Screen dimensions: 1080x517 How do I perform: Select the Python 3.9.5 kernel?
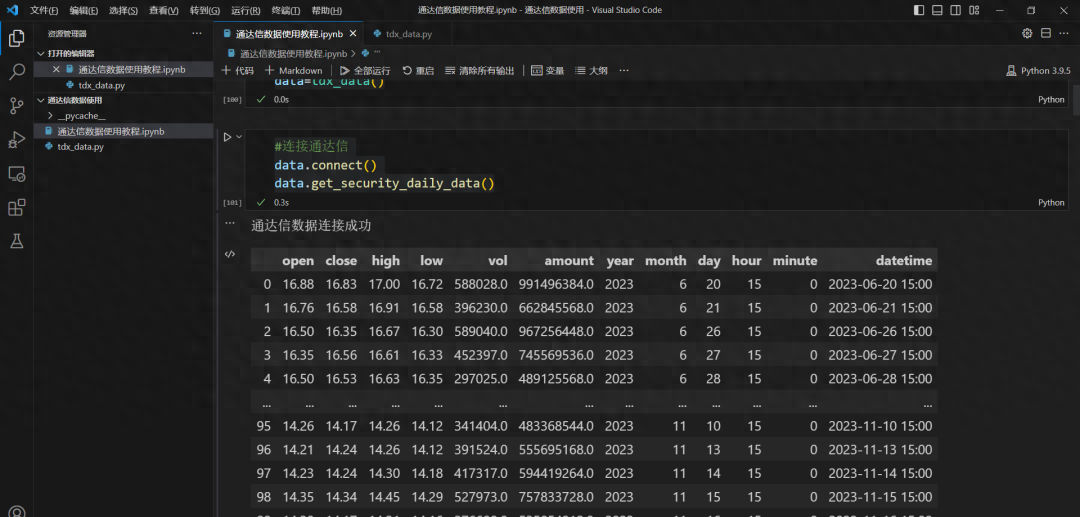pyautogui.click(x=1039, y=70)
